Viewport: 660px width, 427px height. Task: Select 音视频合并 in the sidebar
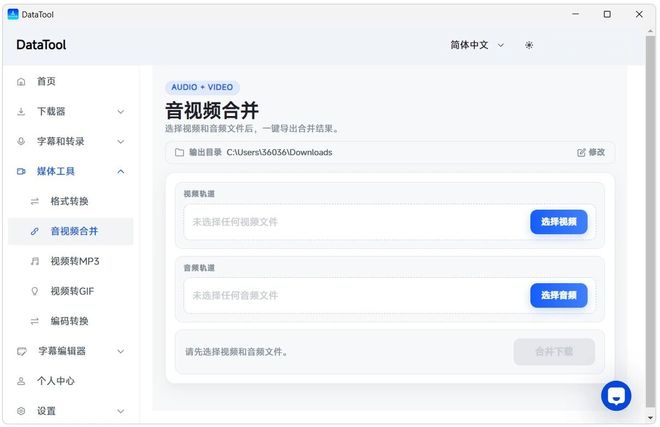[71, 231]
